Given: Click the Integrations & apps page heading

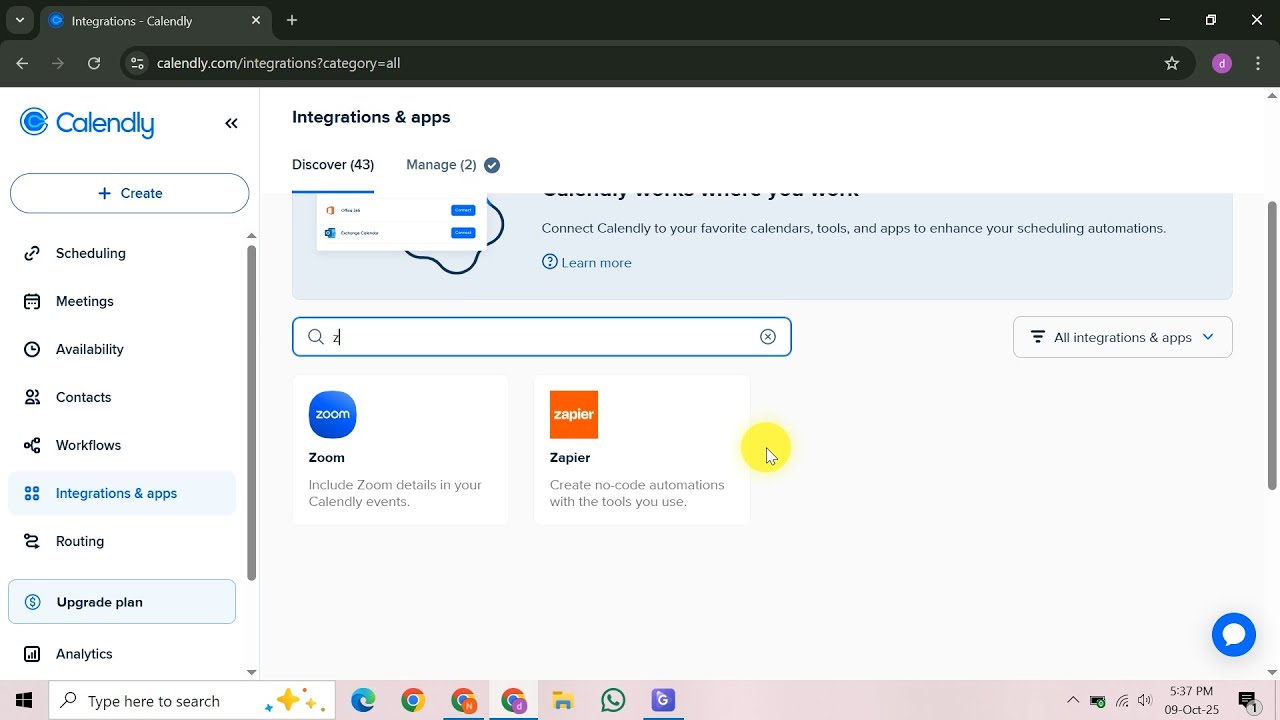Looking at the screenshot, I should point(371,117).
